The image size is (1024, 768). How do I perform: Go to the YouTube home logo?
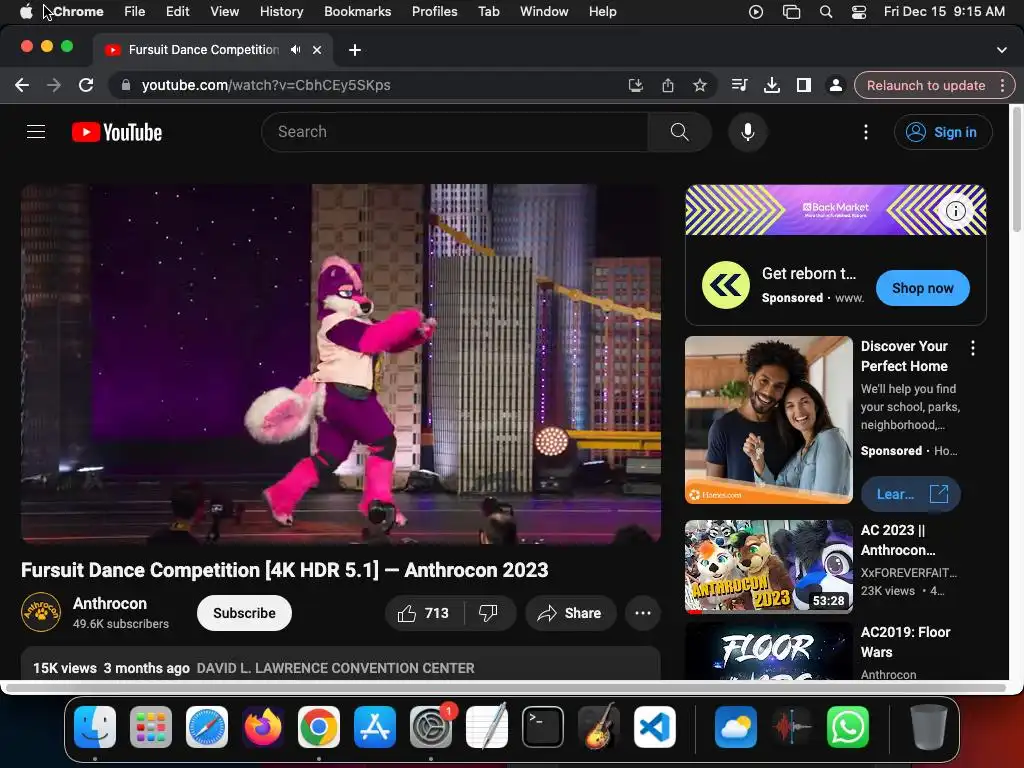117,133
